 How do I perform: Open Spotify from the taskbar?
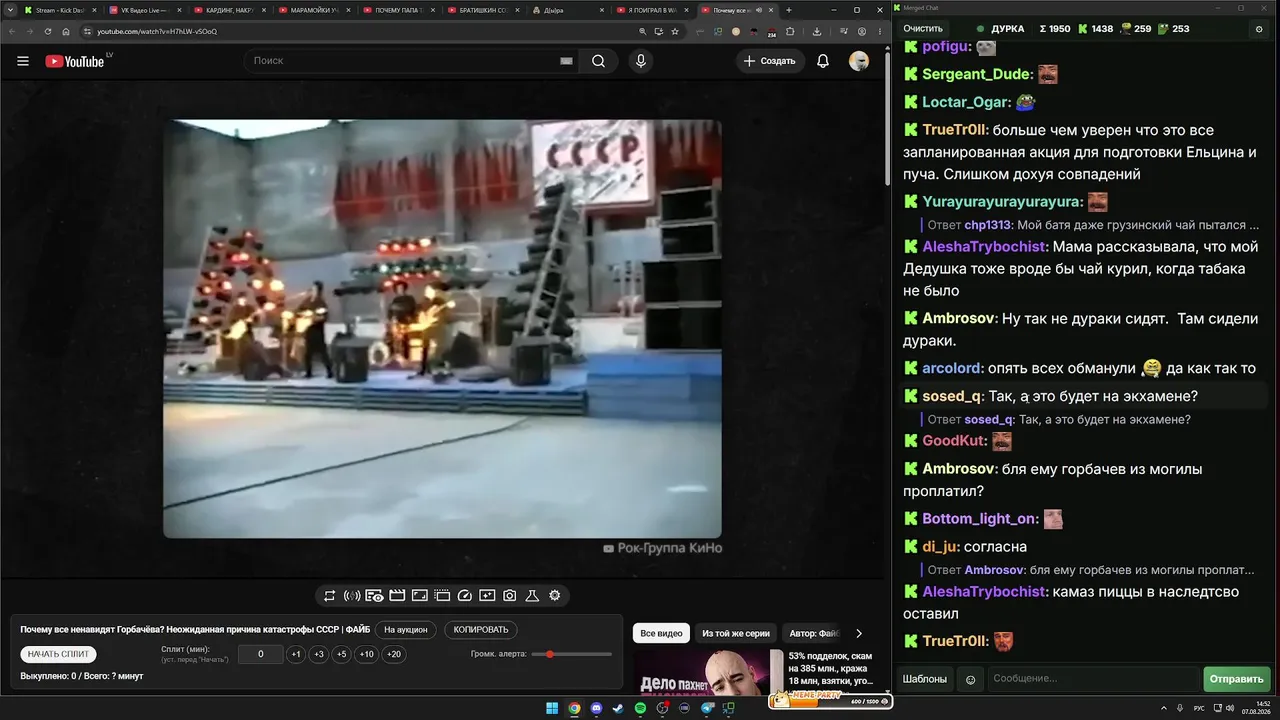point(640,708)
